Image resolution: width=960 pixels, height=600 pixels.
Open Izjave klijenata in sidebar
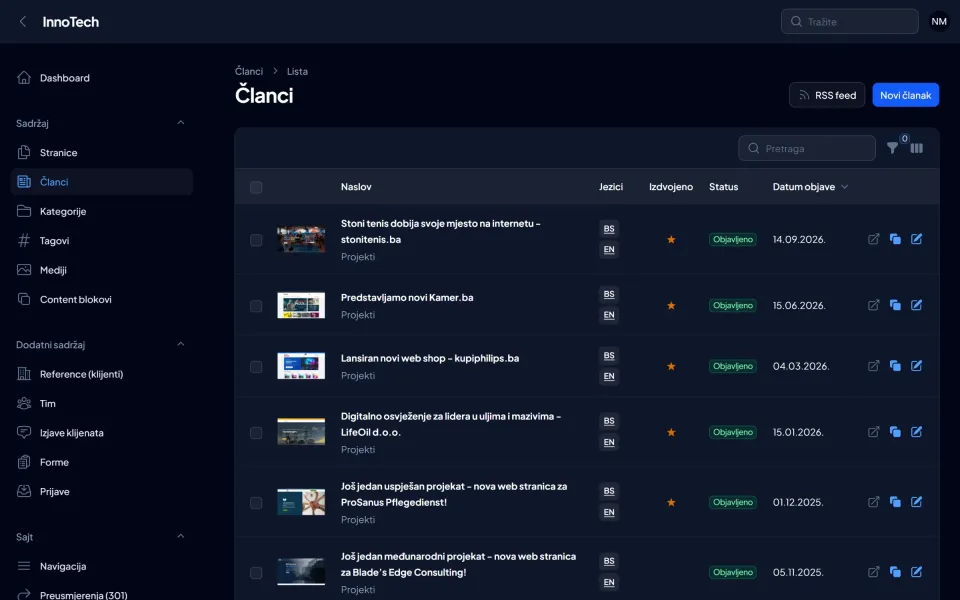tap(102, 433)
